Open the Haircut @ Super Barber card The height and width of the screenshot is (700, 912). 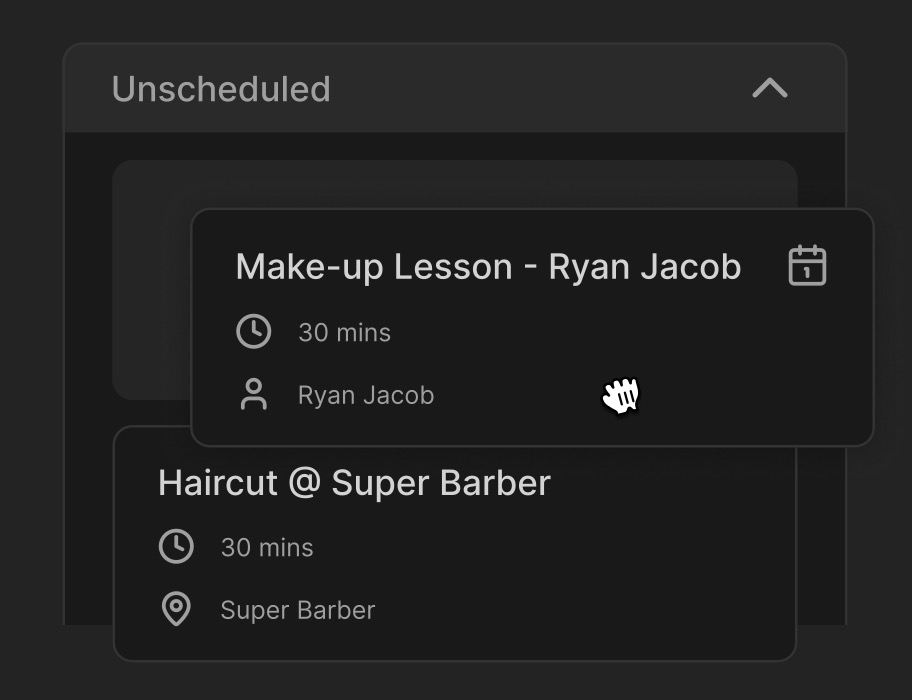(353, 483)
